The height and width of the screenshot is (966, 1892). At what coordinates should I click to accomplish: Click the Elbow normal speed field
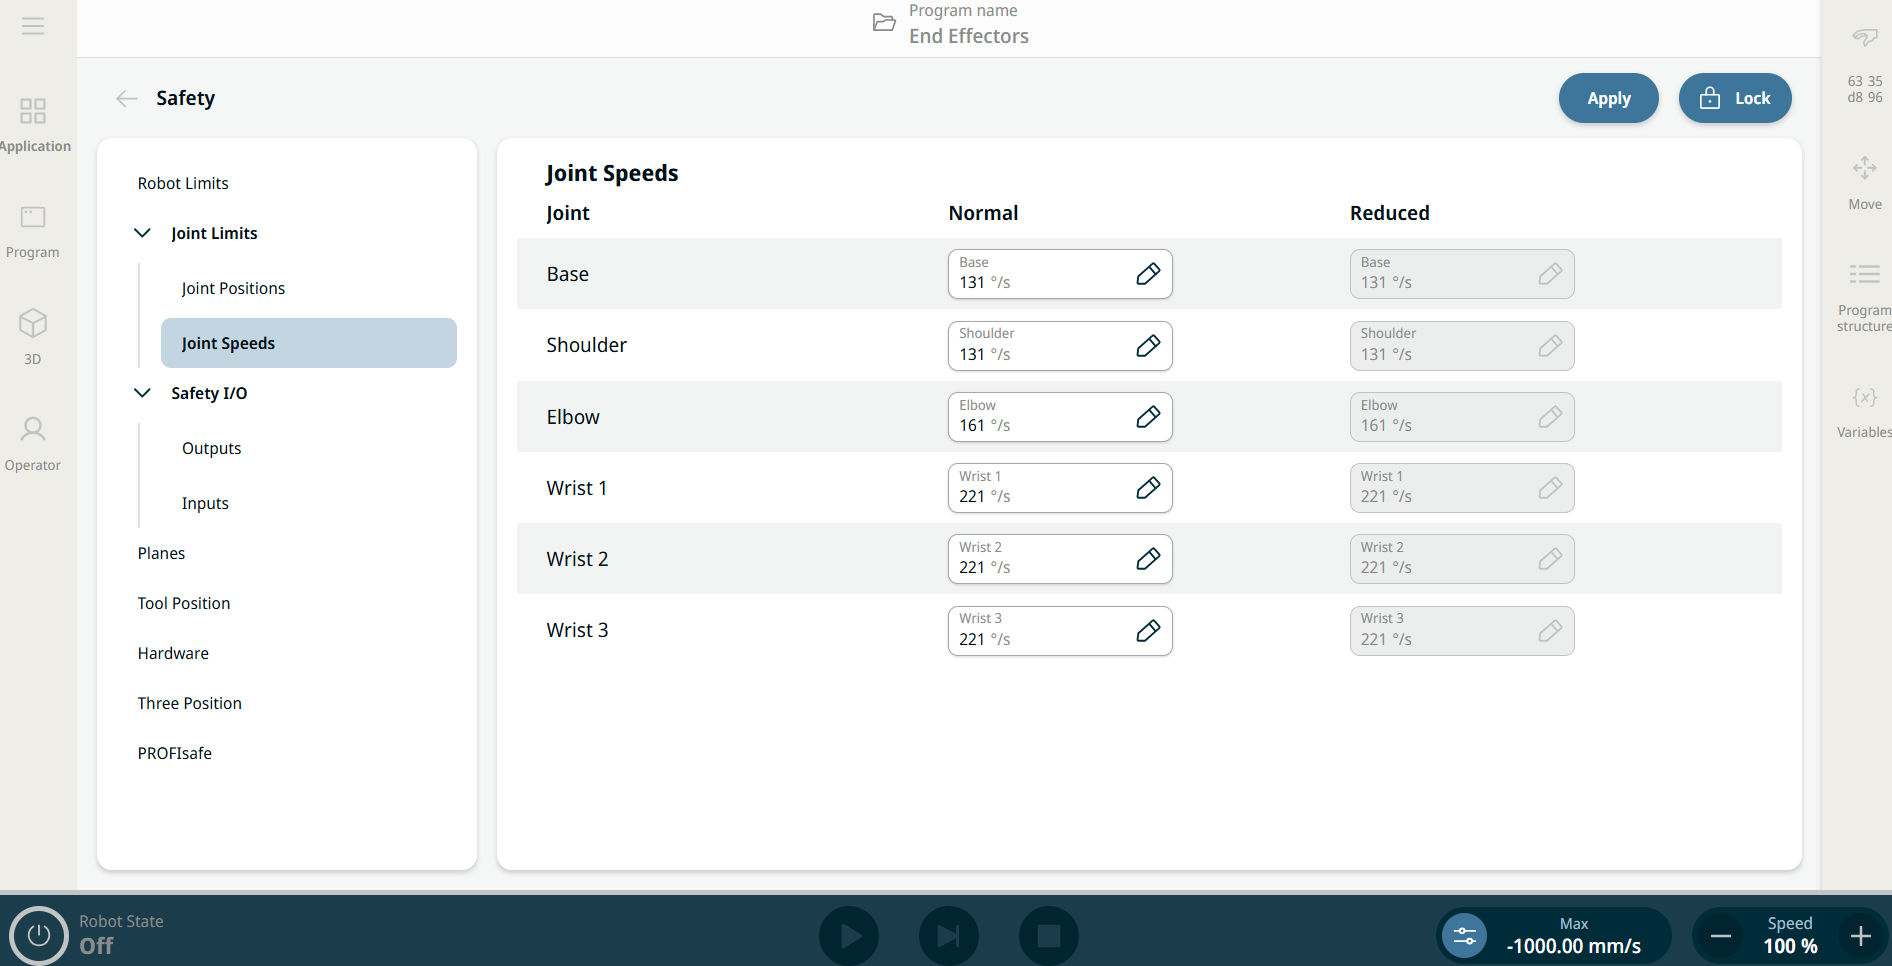tap(1040, 417)
